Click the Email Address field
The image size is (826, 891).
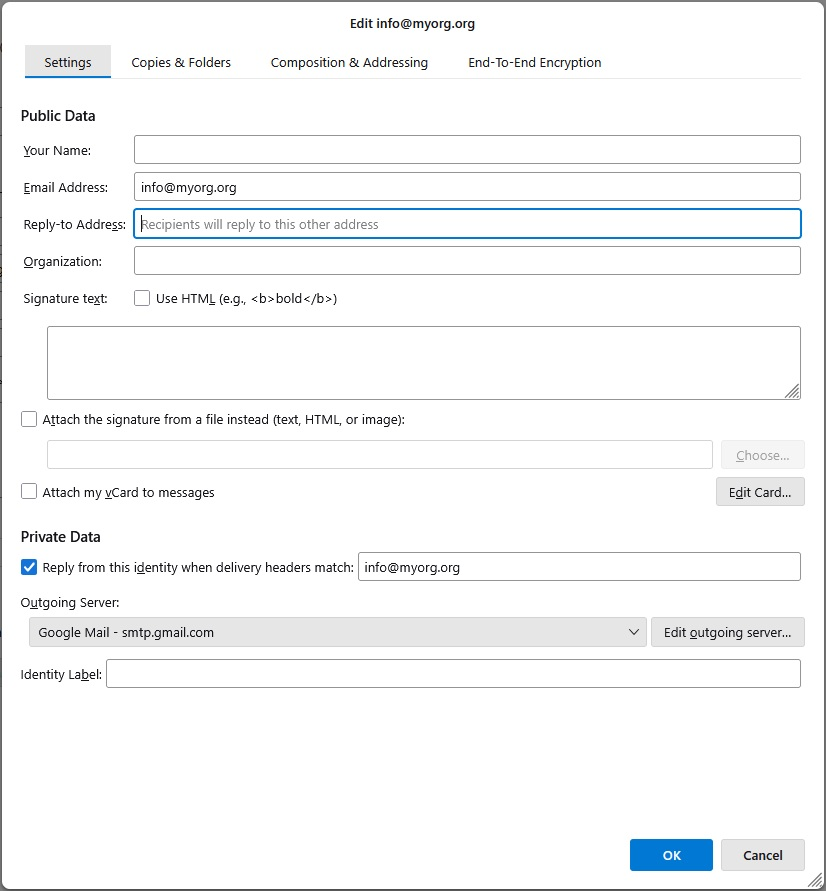pyautogui.click(x=467, y=187)
